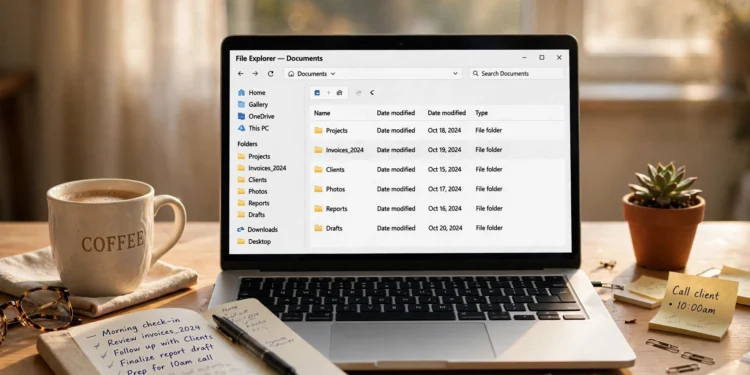Click 'File folder' in the Clients row
Image resolution: width=750 pixels, height=375 pixels.
489,169
